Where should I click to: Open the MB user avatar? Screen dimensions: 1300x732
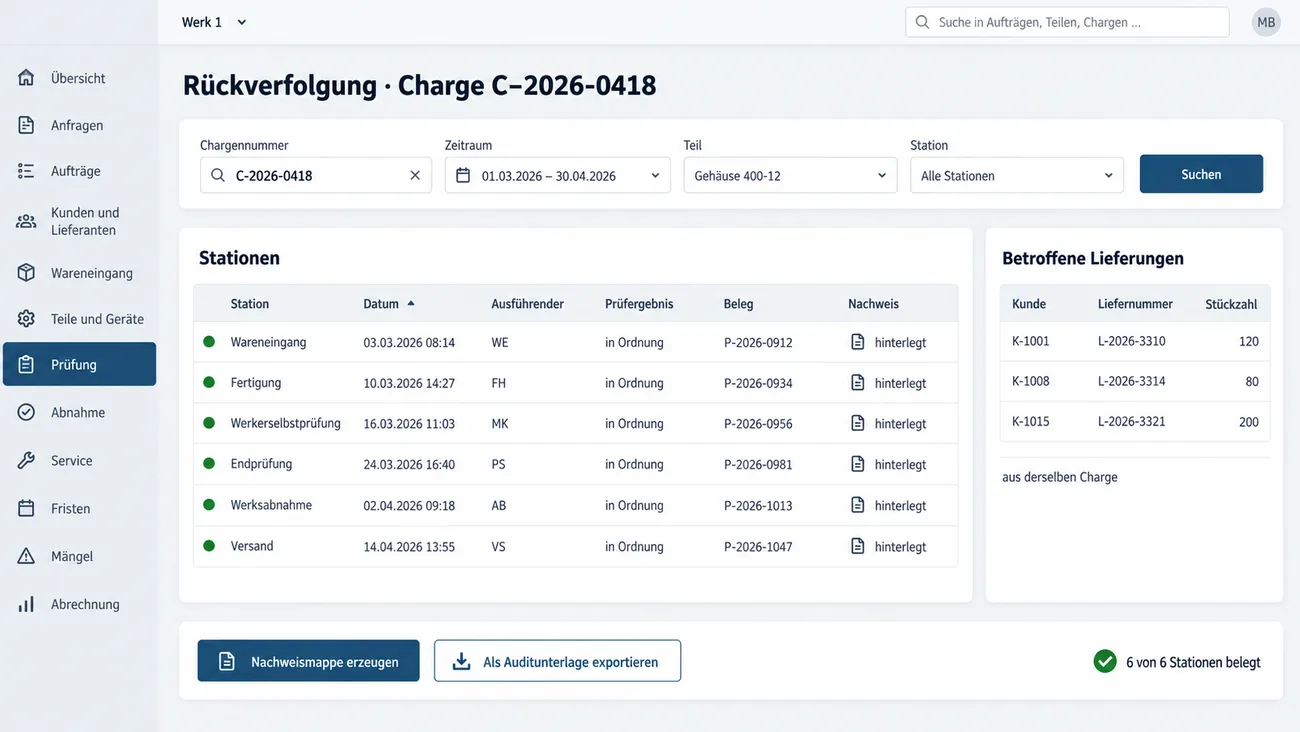click(x=1266, y=22)
